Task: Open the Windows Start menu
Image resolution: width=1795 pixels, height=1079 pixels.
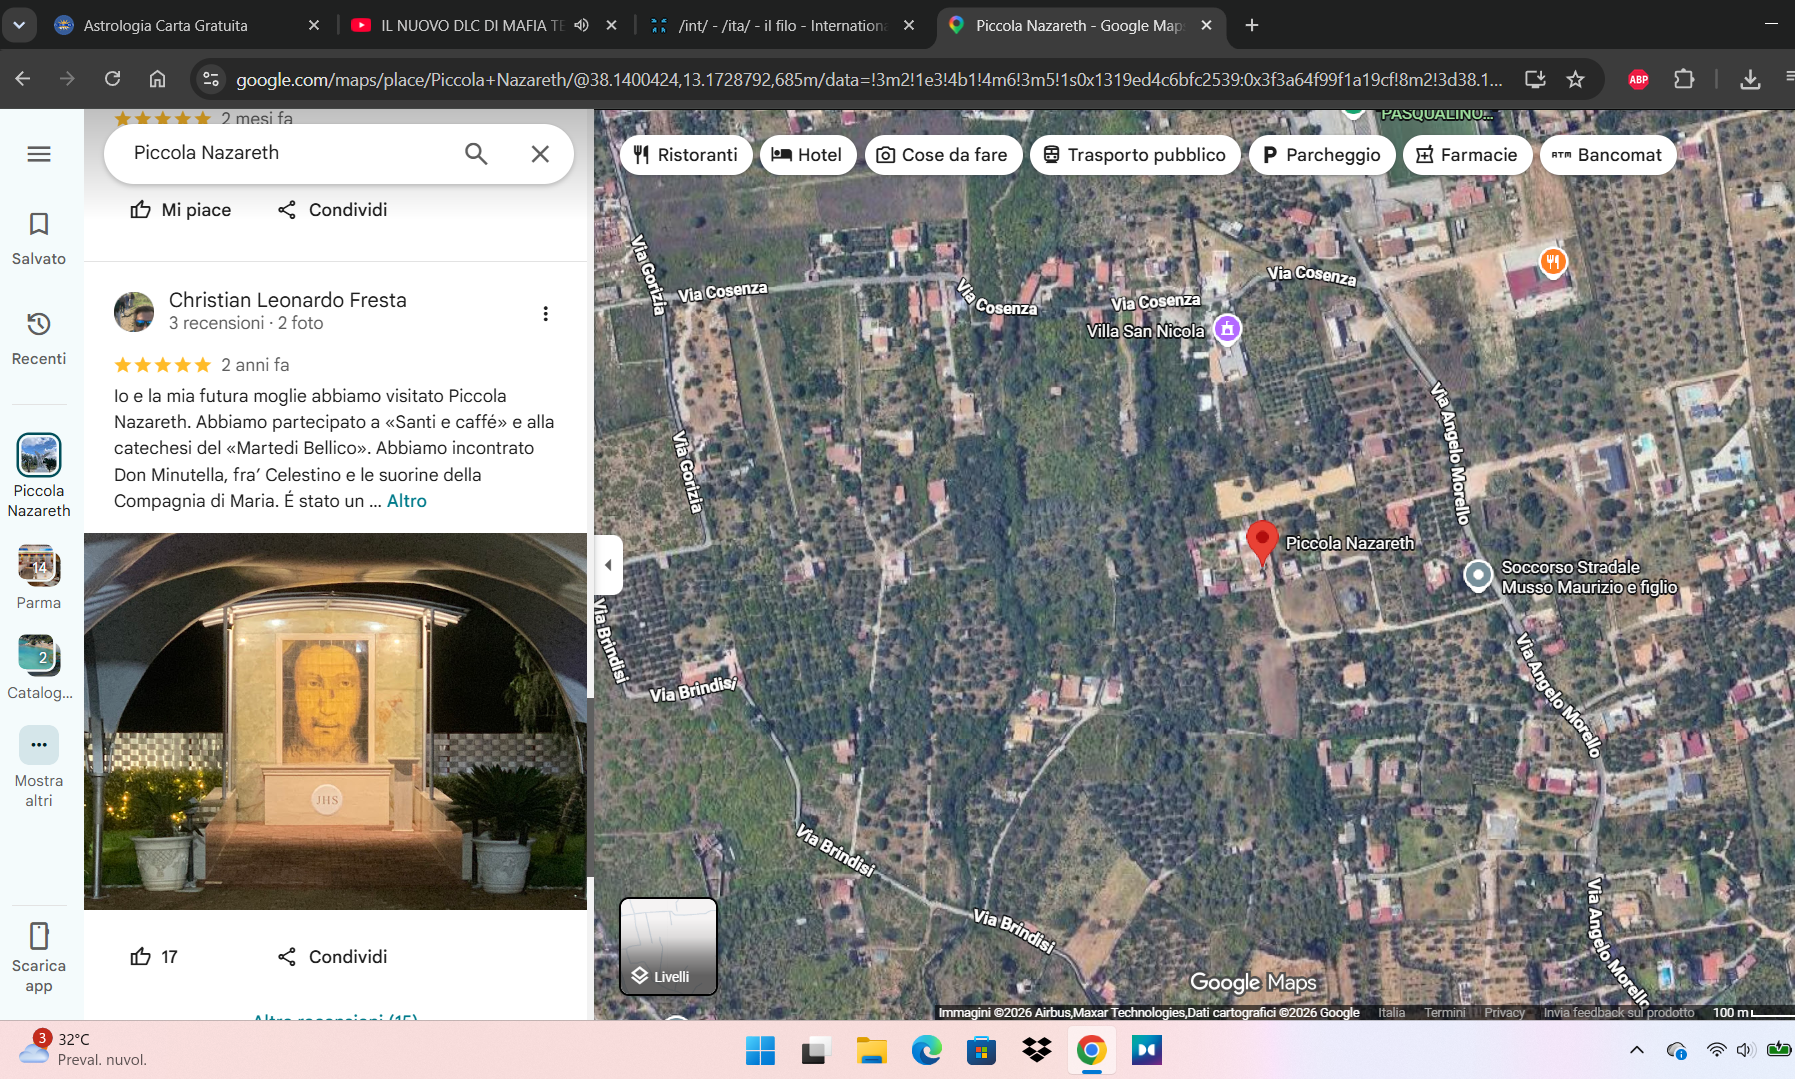Action: click(x=760, y=1050)
